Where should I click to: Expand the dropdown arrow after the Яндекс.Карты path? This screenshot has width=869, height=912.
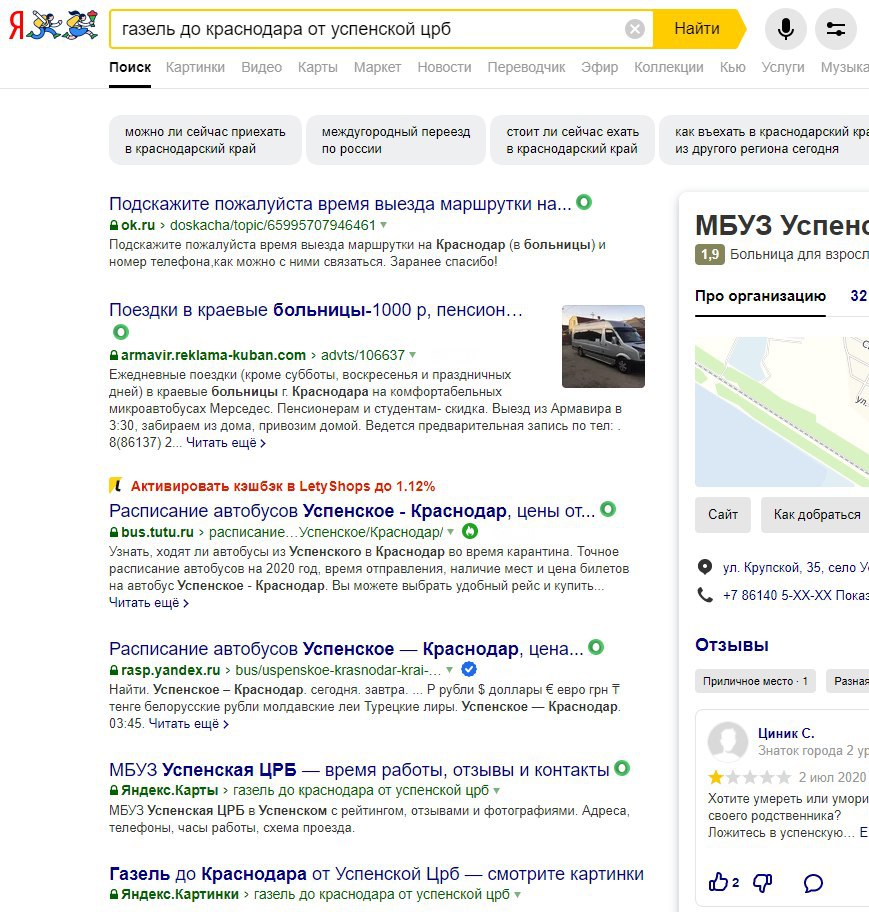coord(496,790)
